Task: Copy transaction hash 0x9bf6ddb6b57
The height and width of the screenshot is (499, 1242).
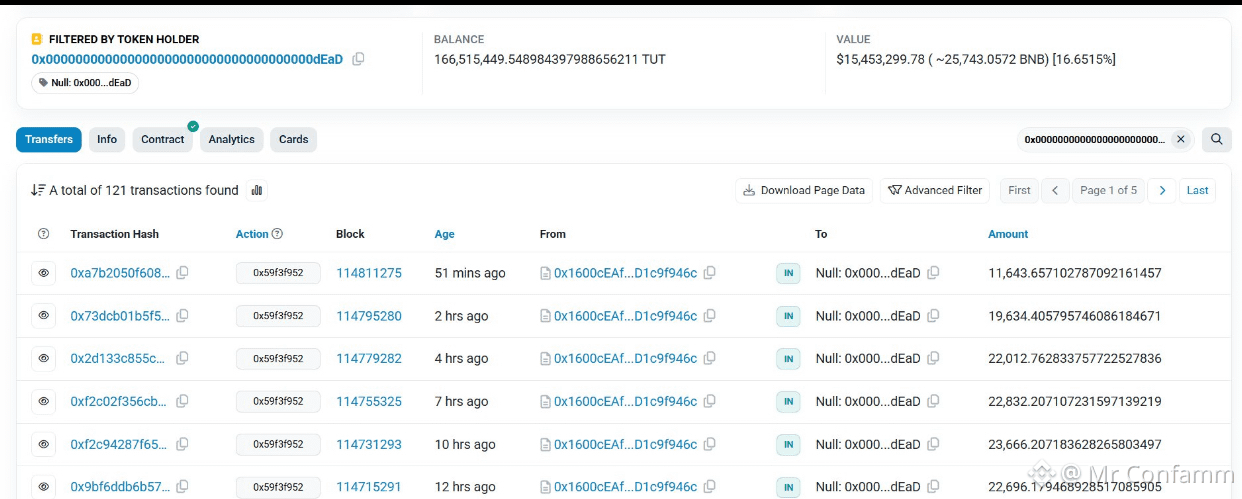Action: coord(182,487)
